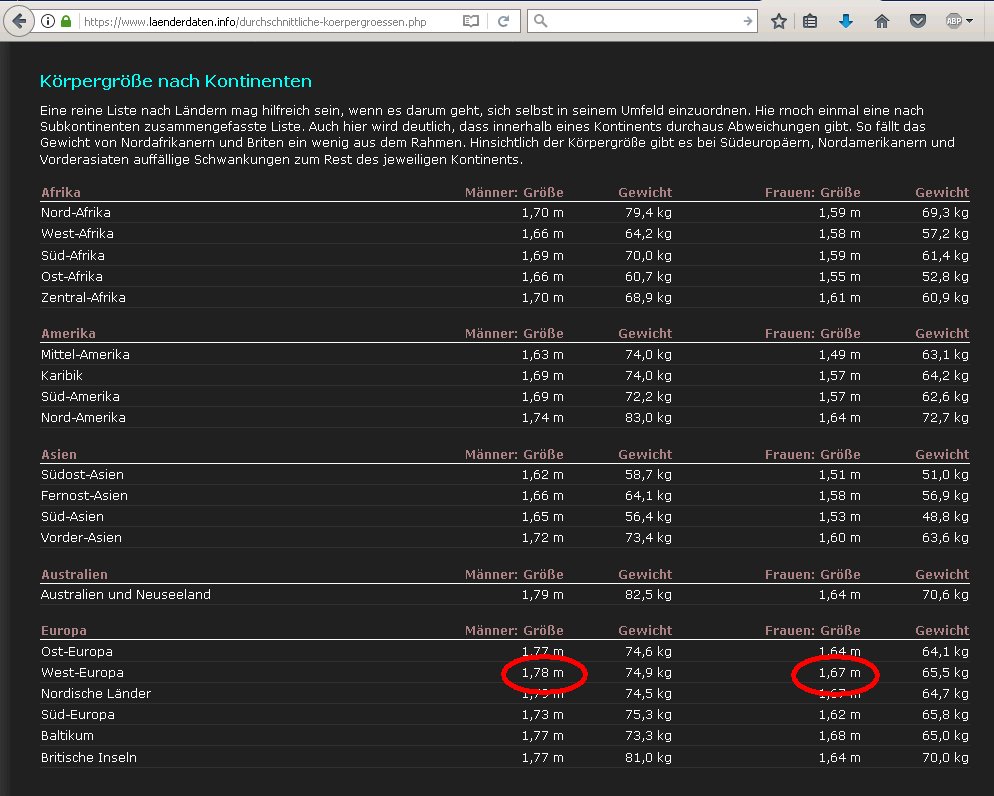Image resolution: width=994 pixels, height=796 pixels.
Task: Select the West-Europa row label
Action: pyautogui.click(x=82, y=672)
